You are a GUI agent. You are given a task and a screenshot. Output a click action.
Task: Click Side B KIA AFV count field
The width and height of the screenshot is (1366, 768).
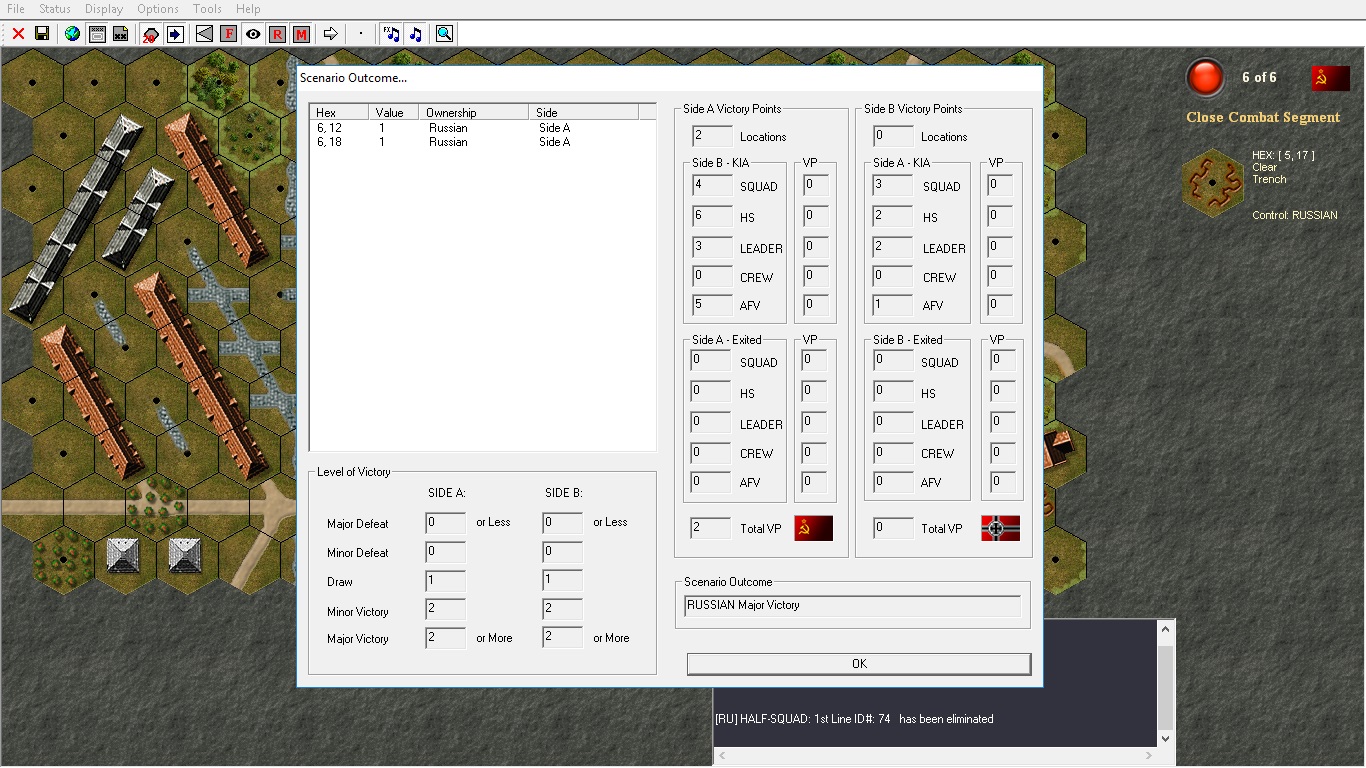tap(711, 305)
